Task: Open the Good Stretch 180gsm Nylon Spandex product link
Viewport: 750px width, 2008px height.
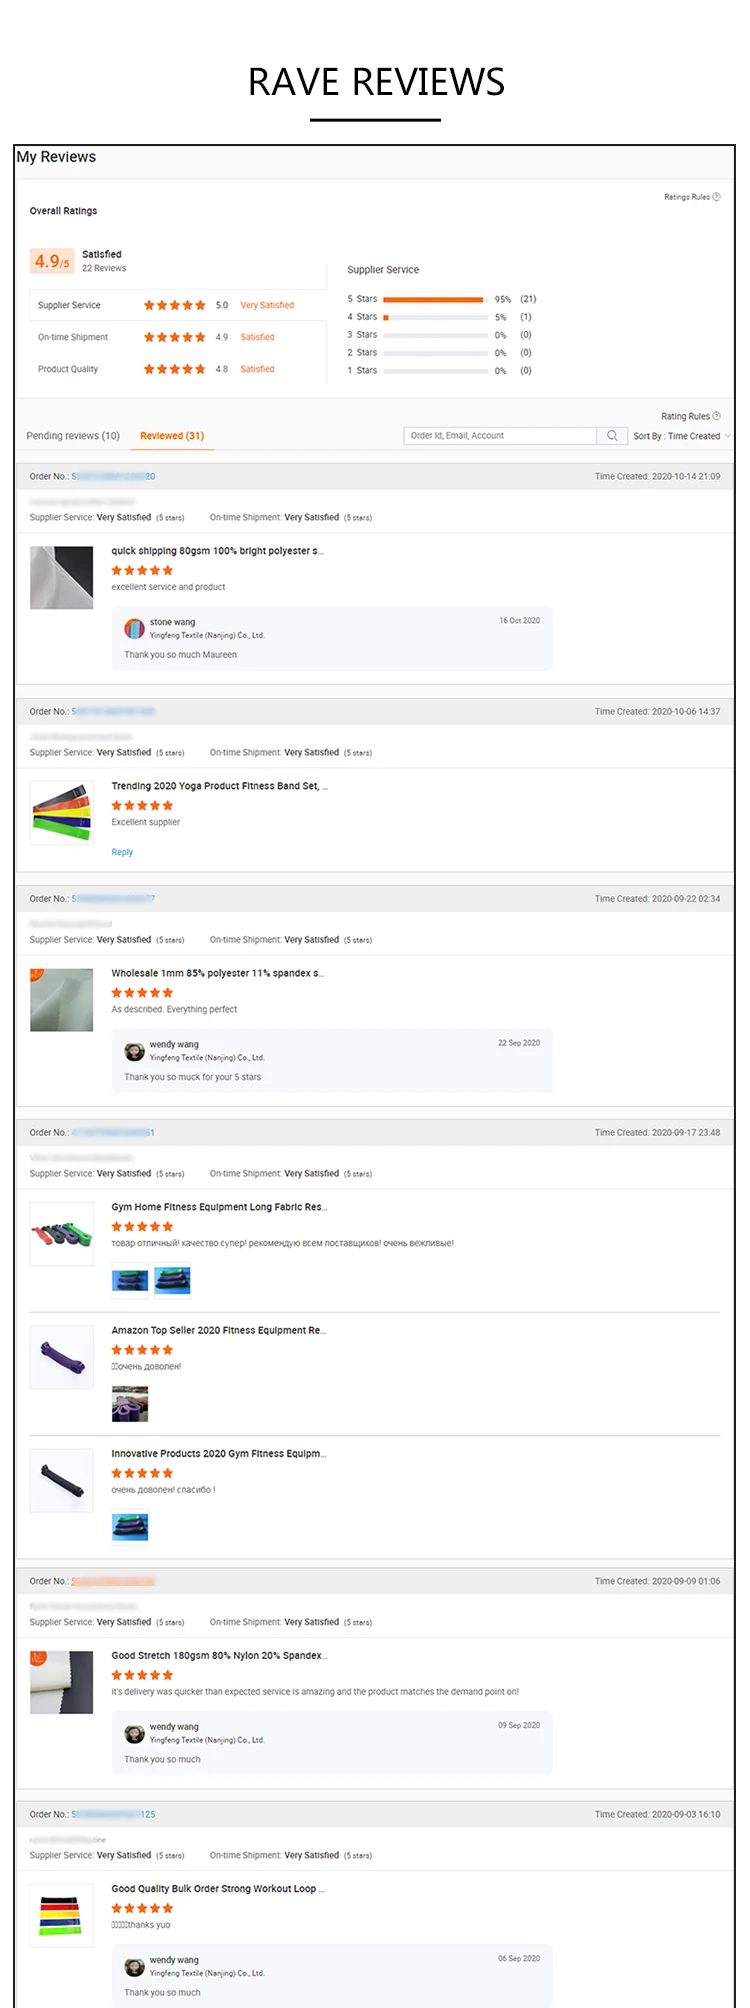Action: click(219, 1655)
